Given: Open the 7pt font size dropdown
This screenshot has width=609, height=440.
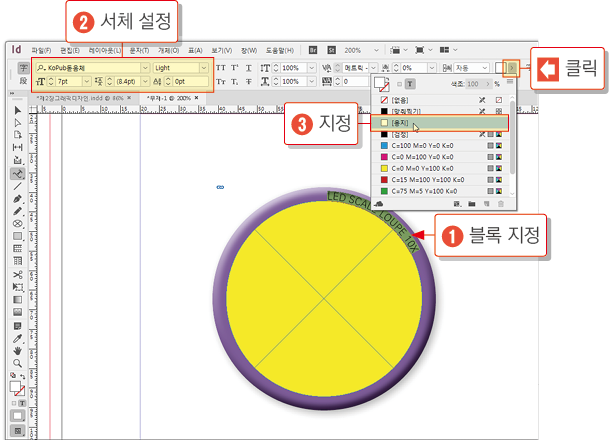Looking at the screenshot, I should coord(87,82).
